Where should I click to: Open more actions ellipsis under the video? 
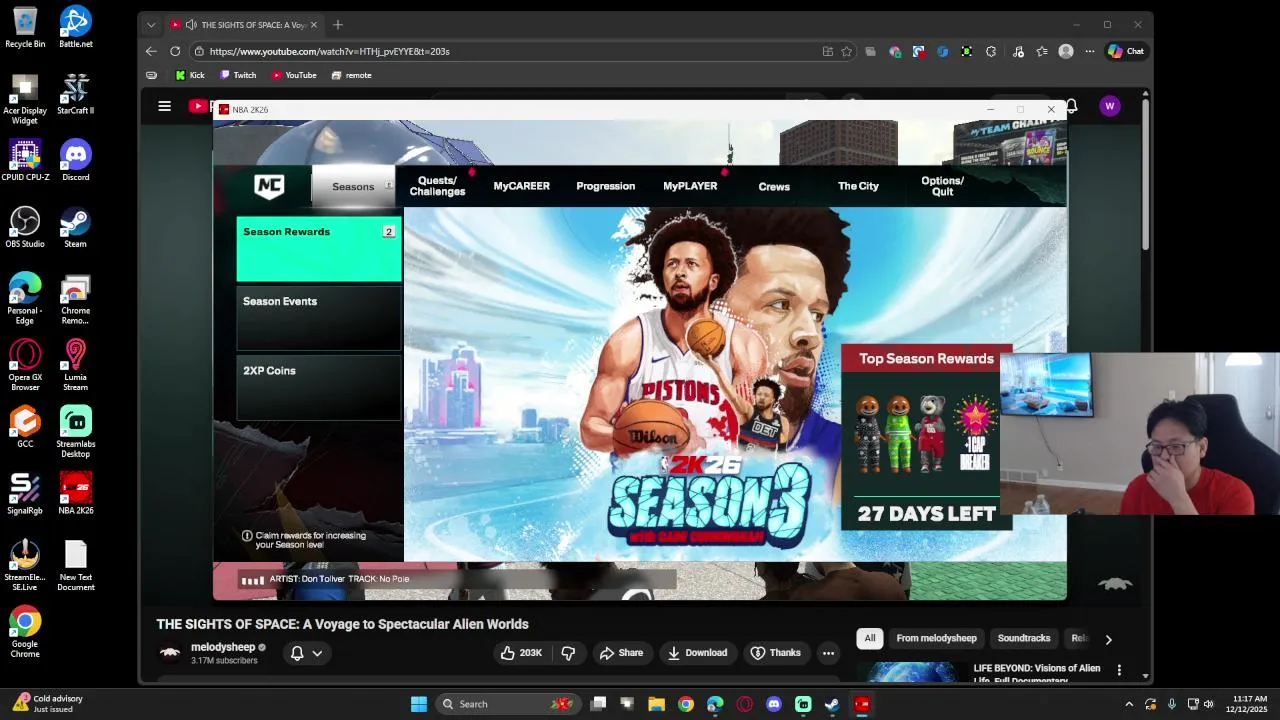pyautogui.click(x=828, y=653)
